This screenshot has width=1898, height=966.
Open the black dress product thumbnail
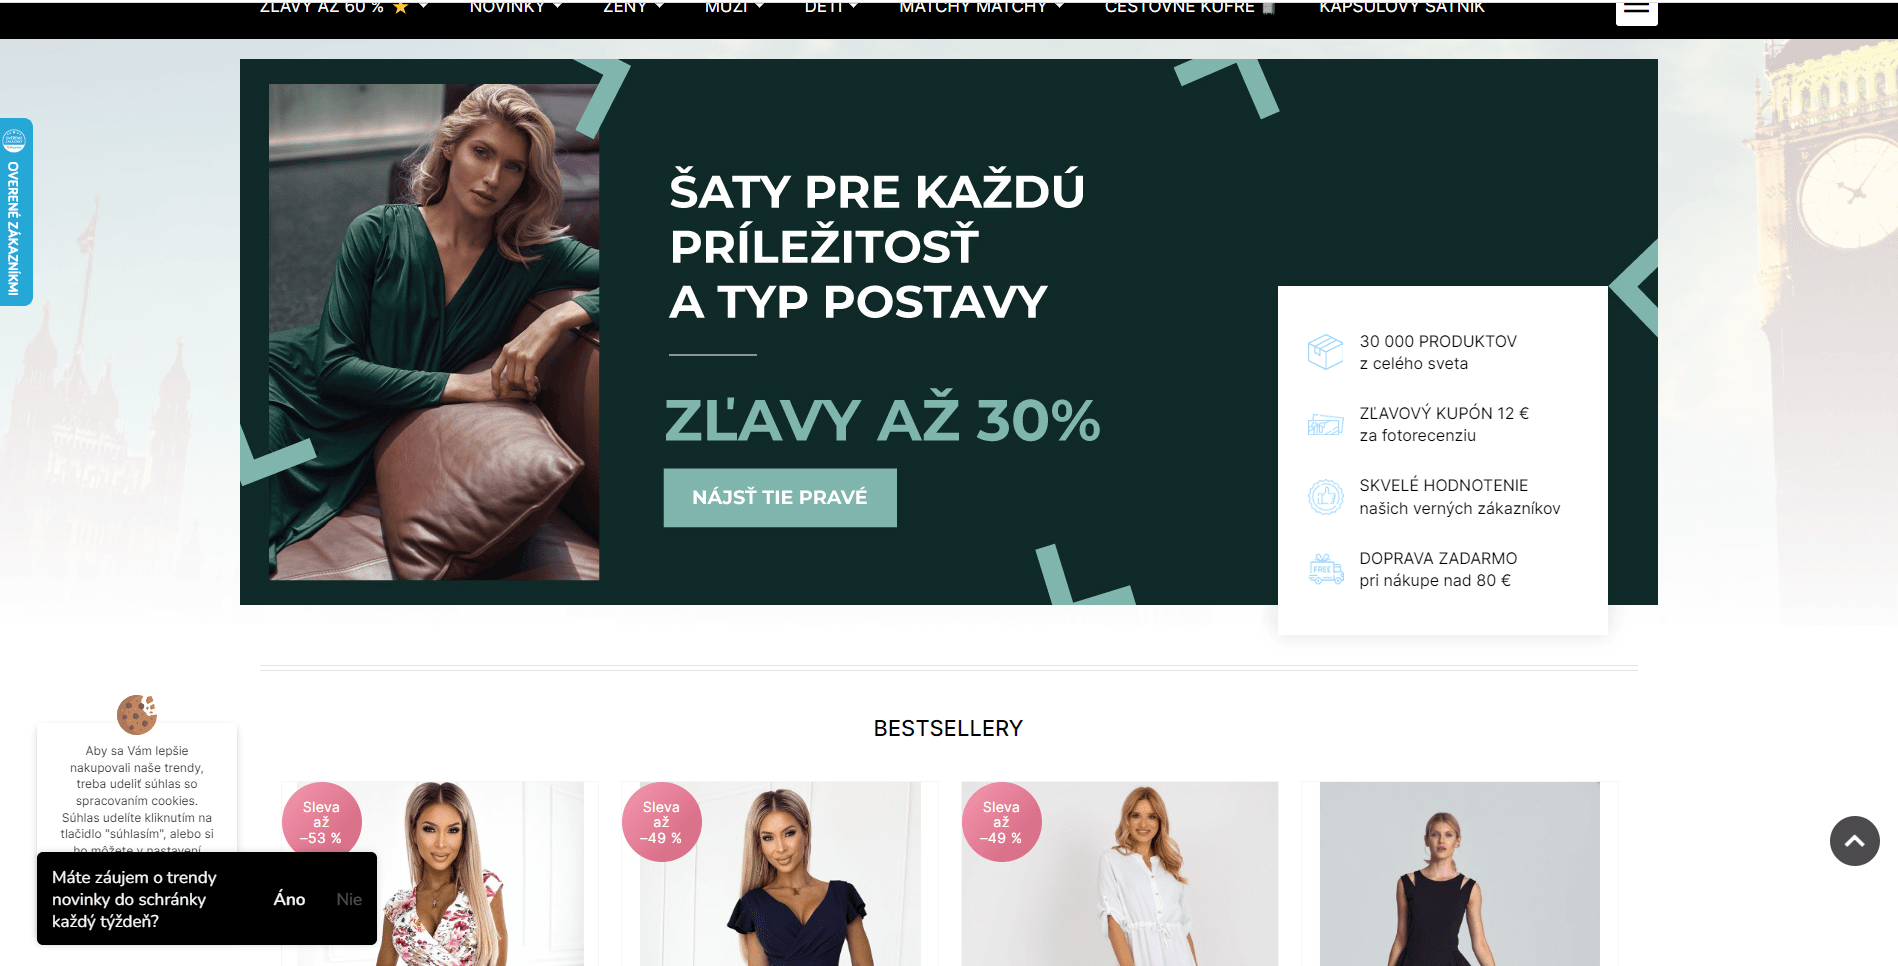pos(1459,874)
